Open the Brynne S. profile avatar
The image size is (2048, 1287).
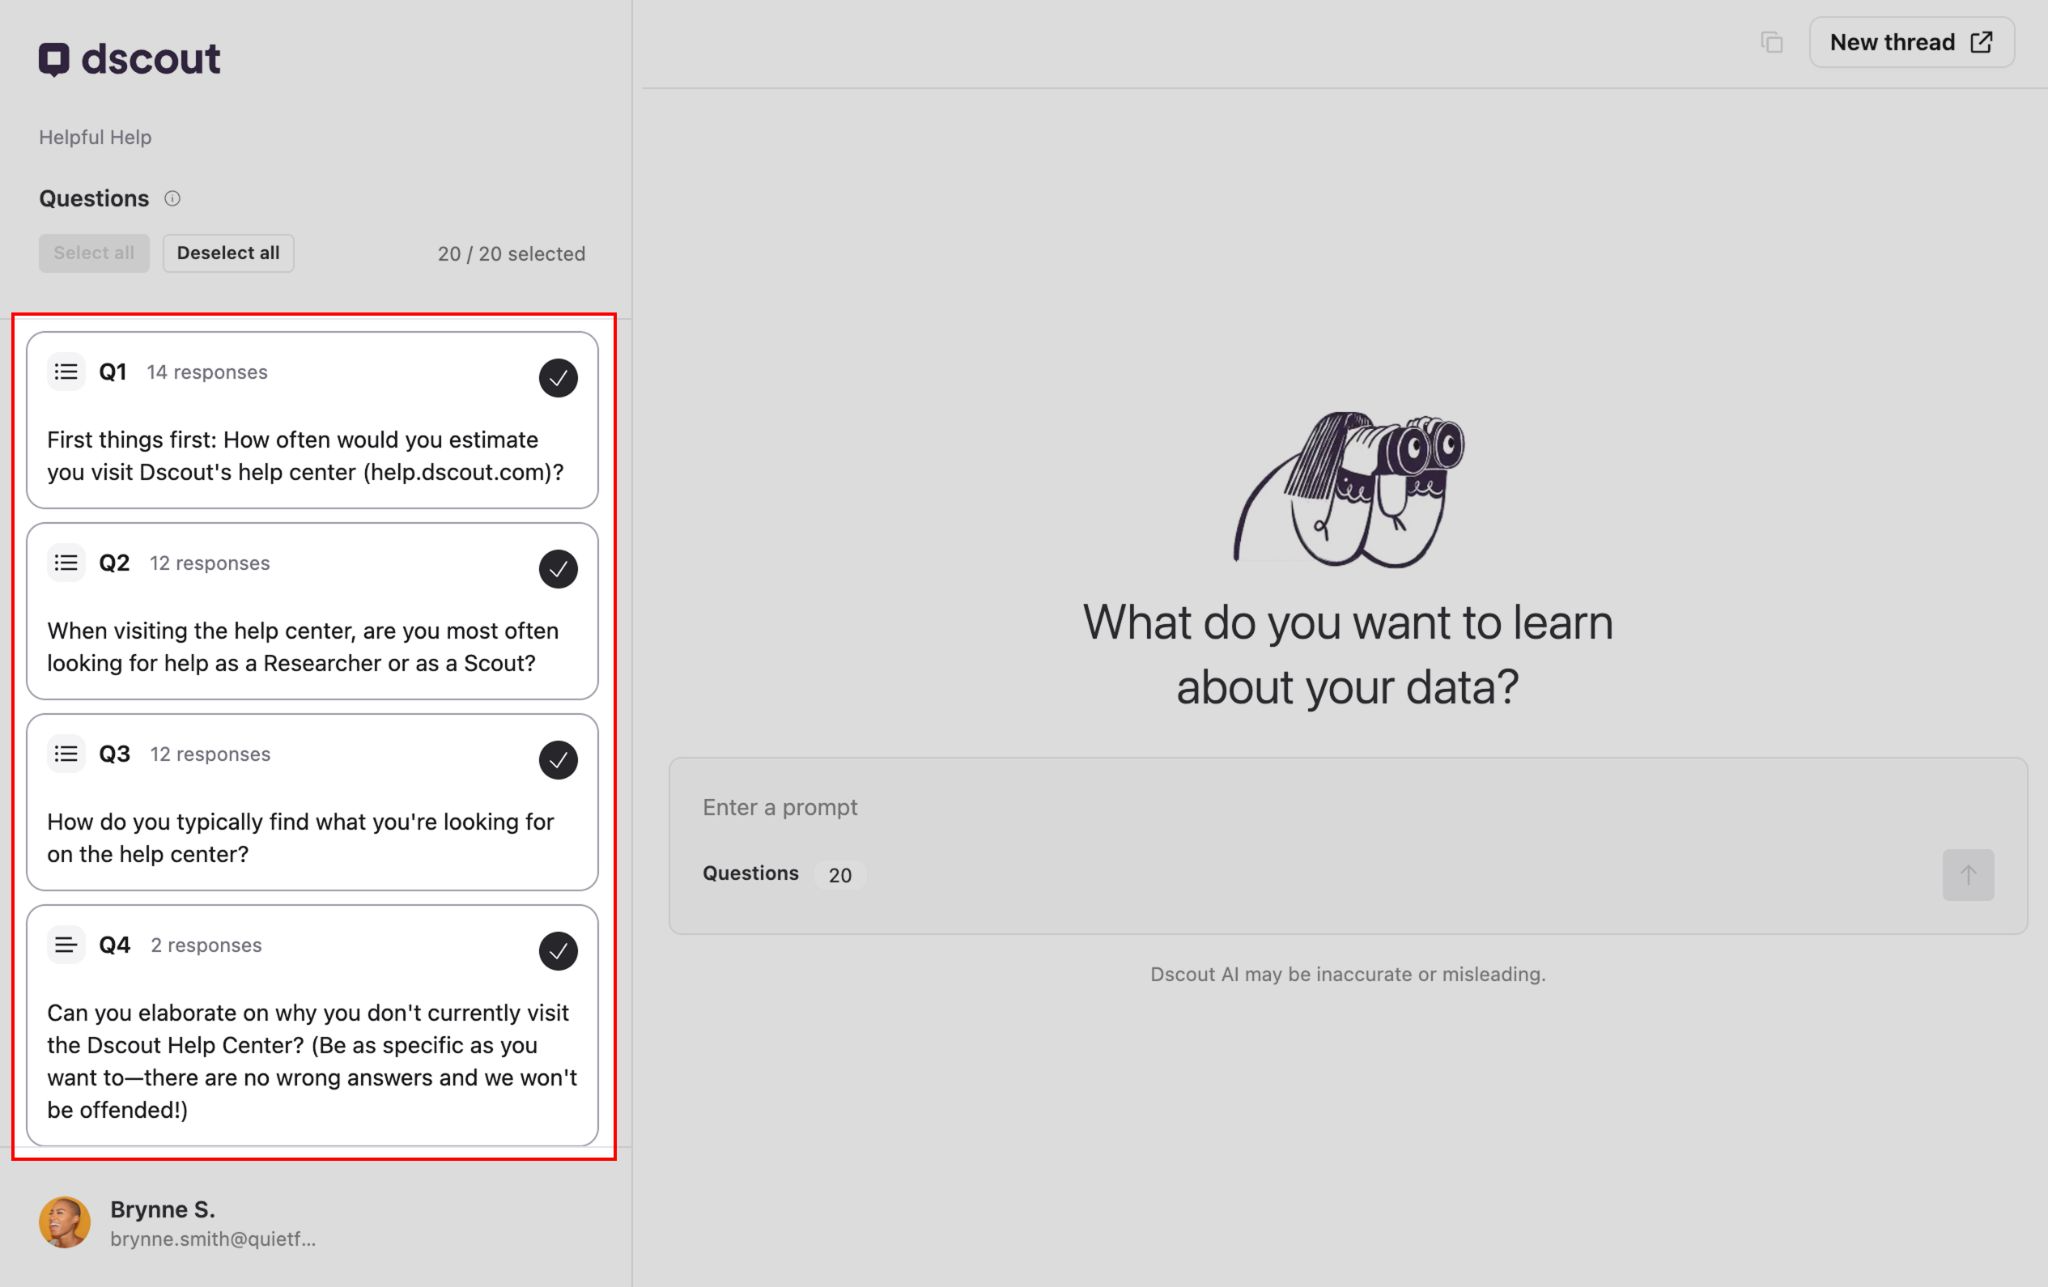[x=65, y=1222]
